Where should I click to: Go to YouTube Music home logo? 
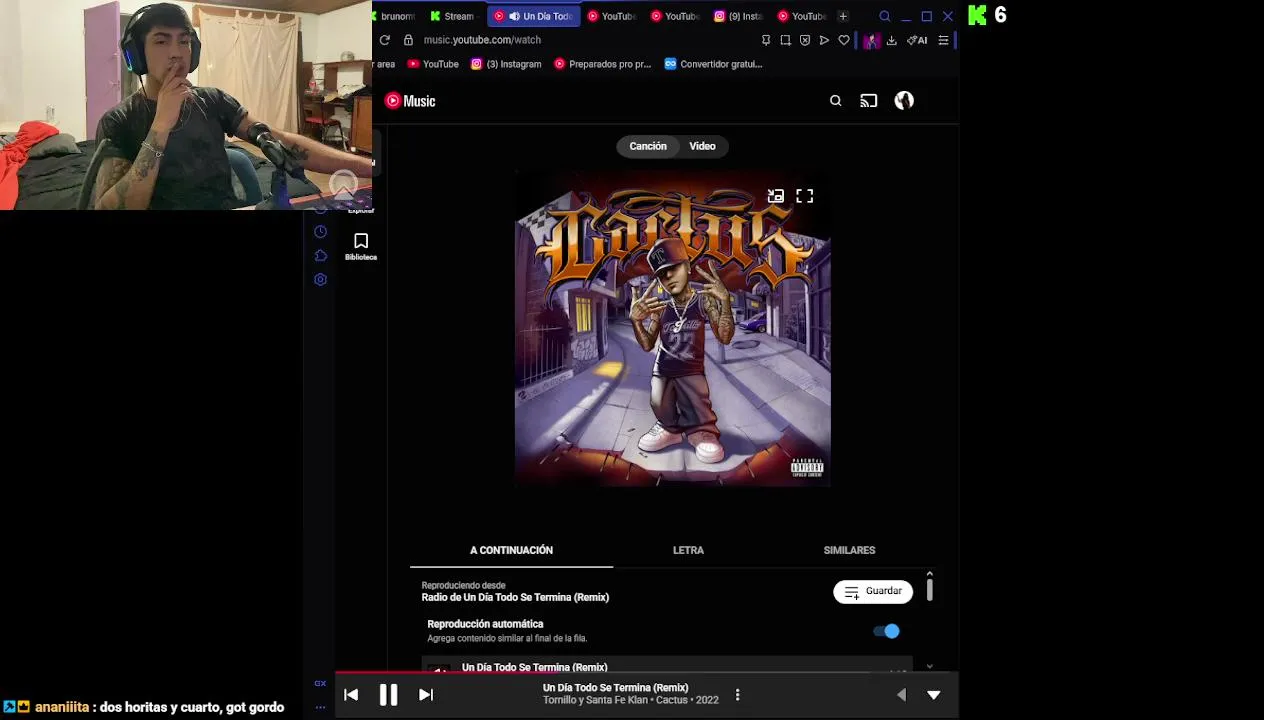tap(410, 101)
